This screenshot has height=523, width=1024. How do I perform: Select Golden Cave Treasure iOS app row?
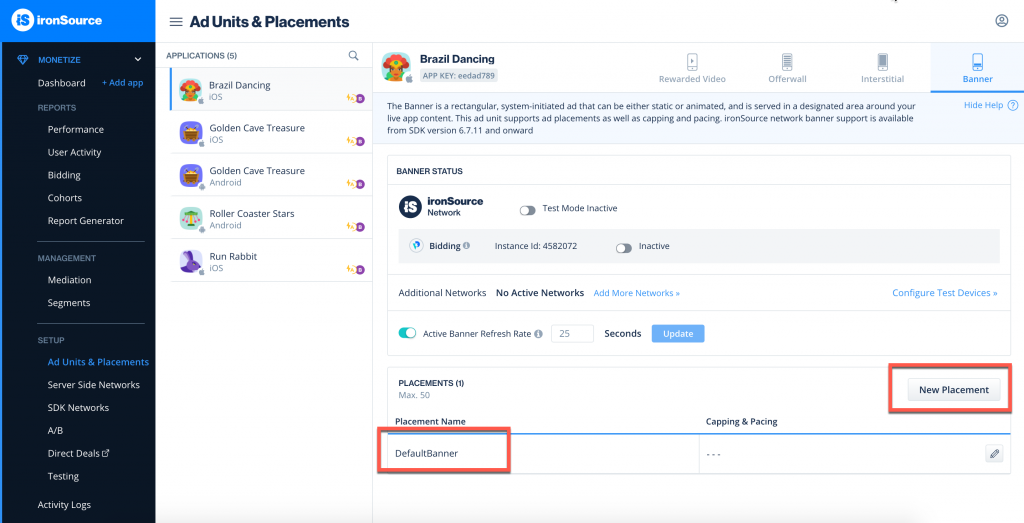(x=271, y=133)
